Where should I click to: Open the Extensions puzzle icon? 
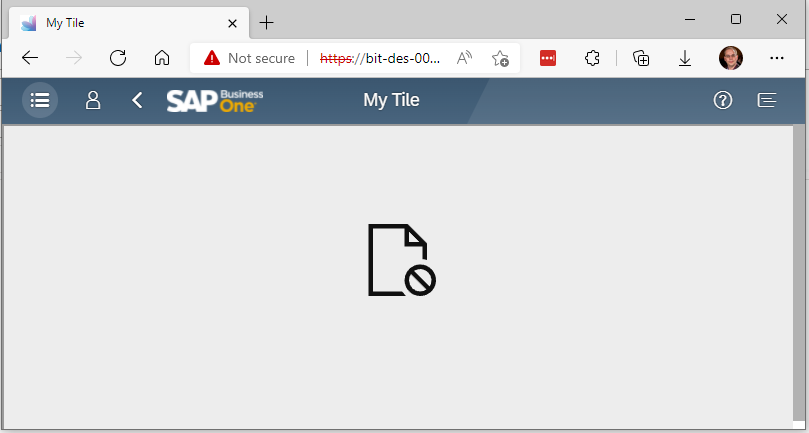click(x=592, y=58)
